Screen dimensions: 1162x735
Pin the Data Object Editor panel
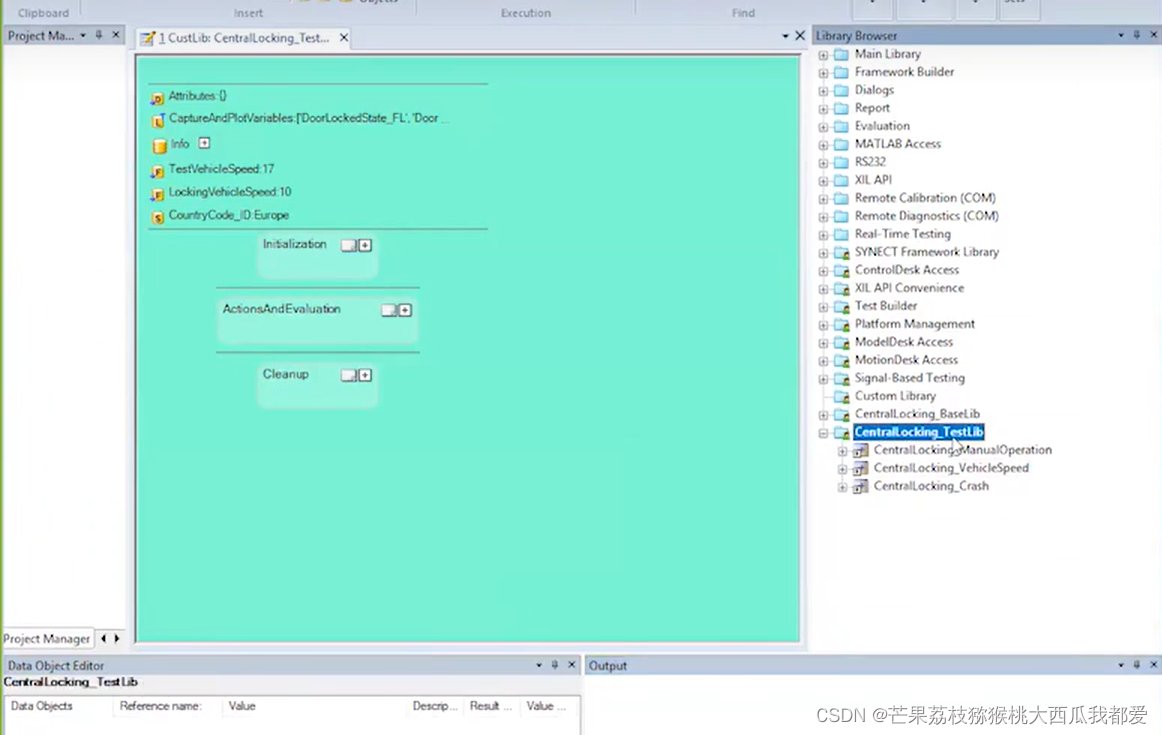[x=554, y=665]
